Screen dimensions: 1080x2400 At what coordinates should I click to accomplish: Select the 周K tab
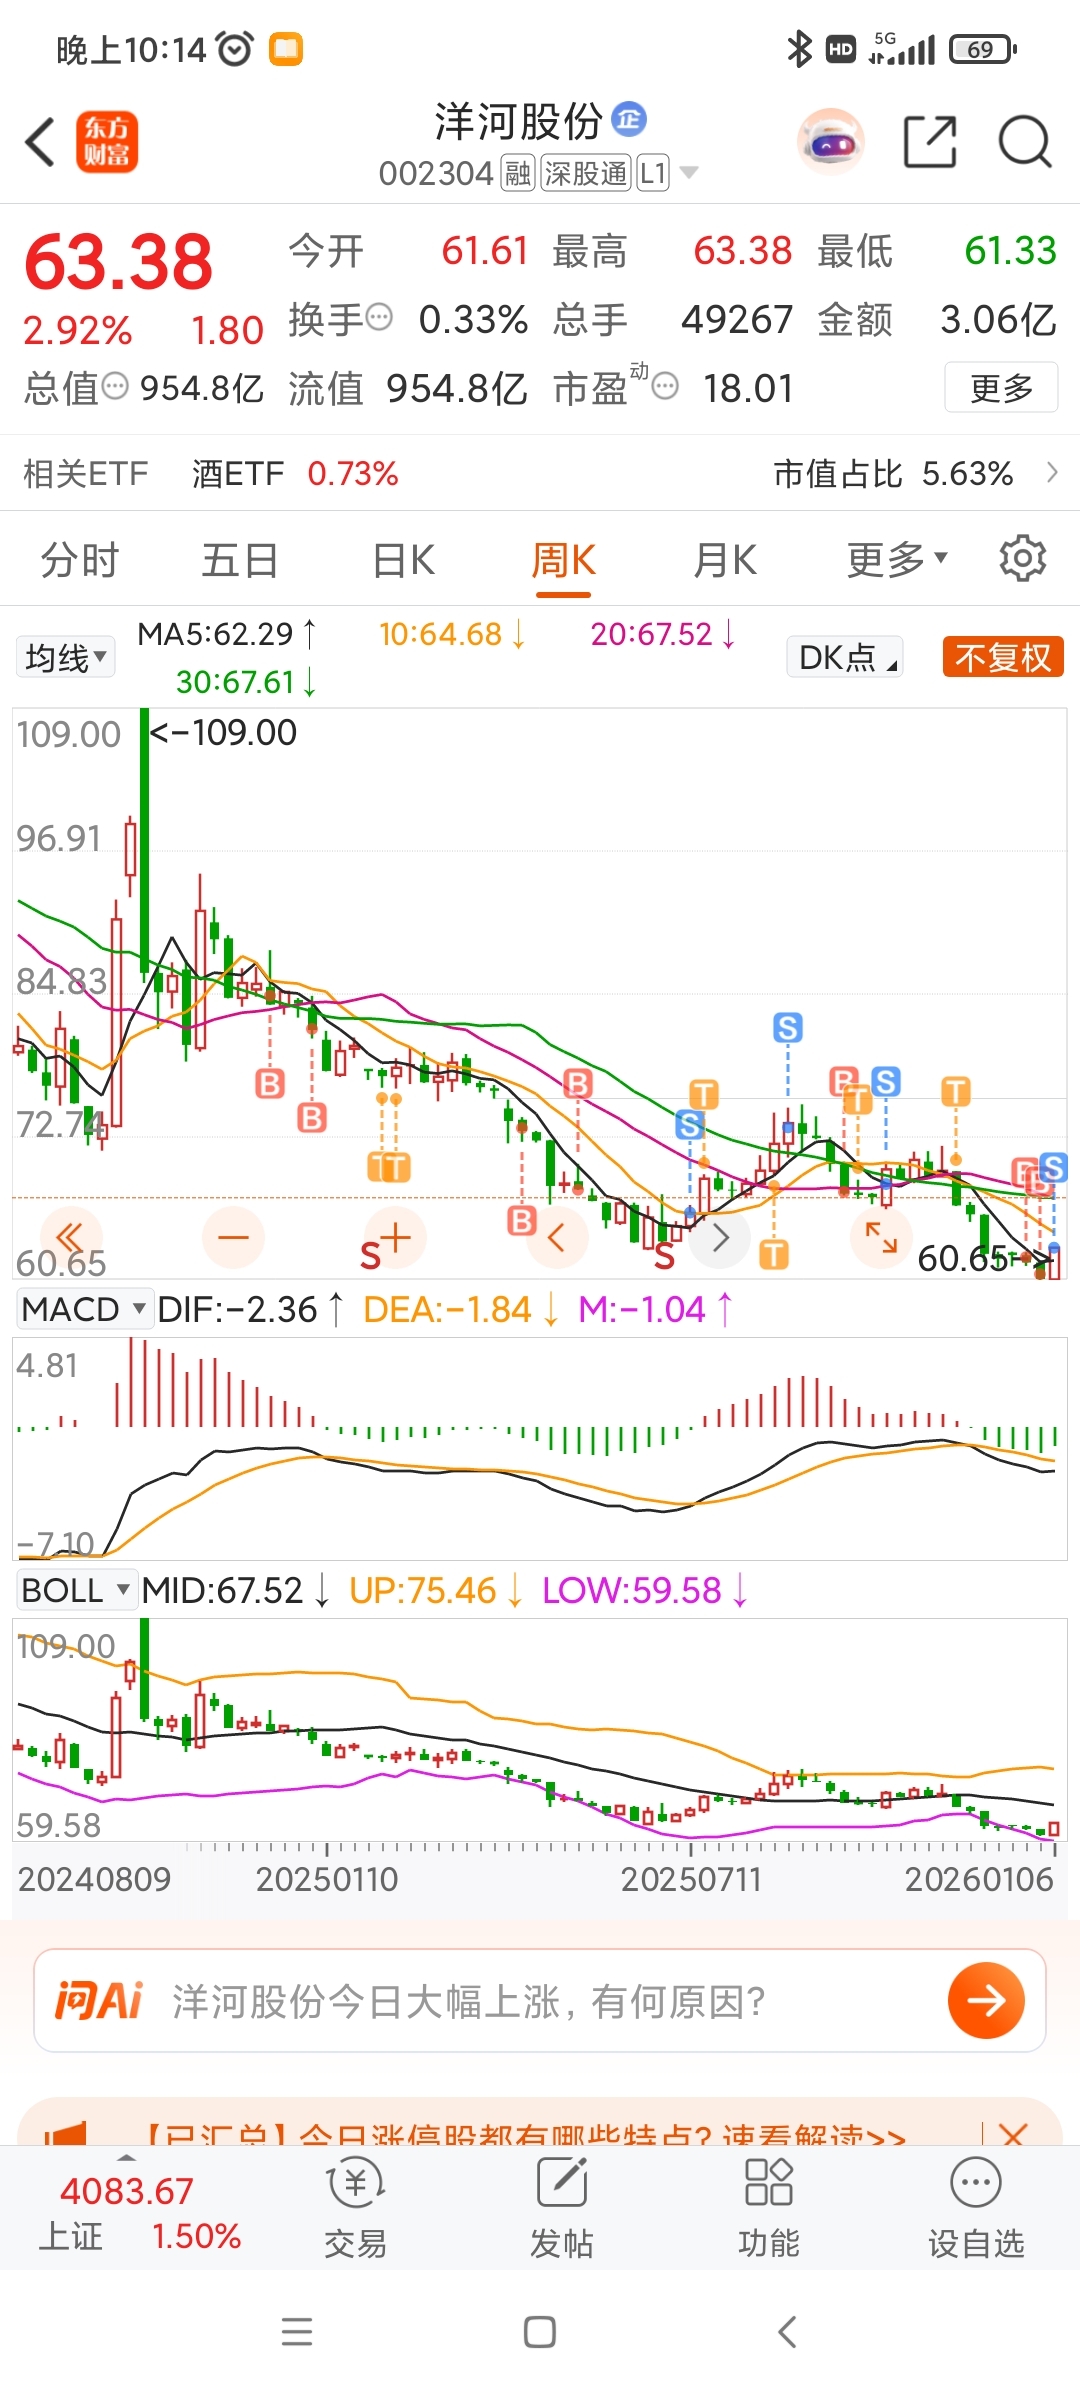563,559
